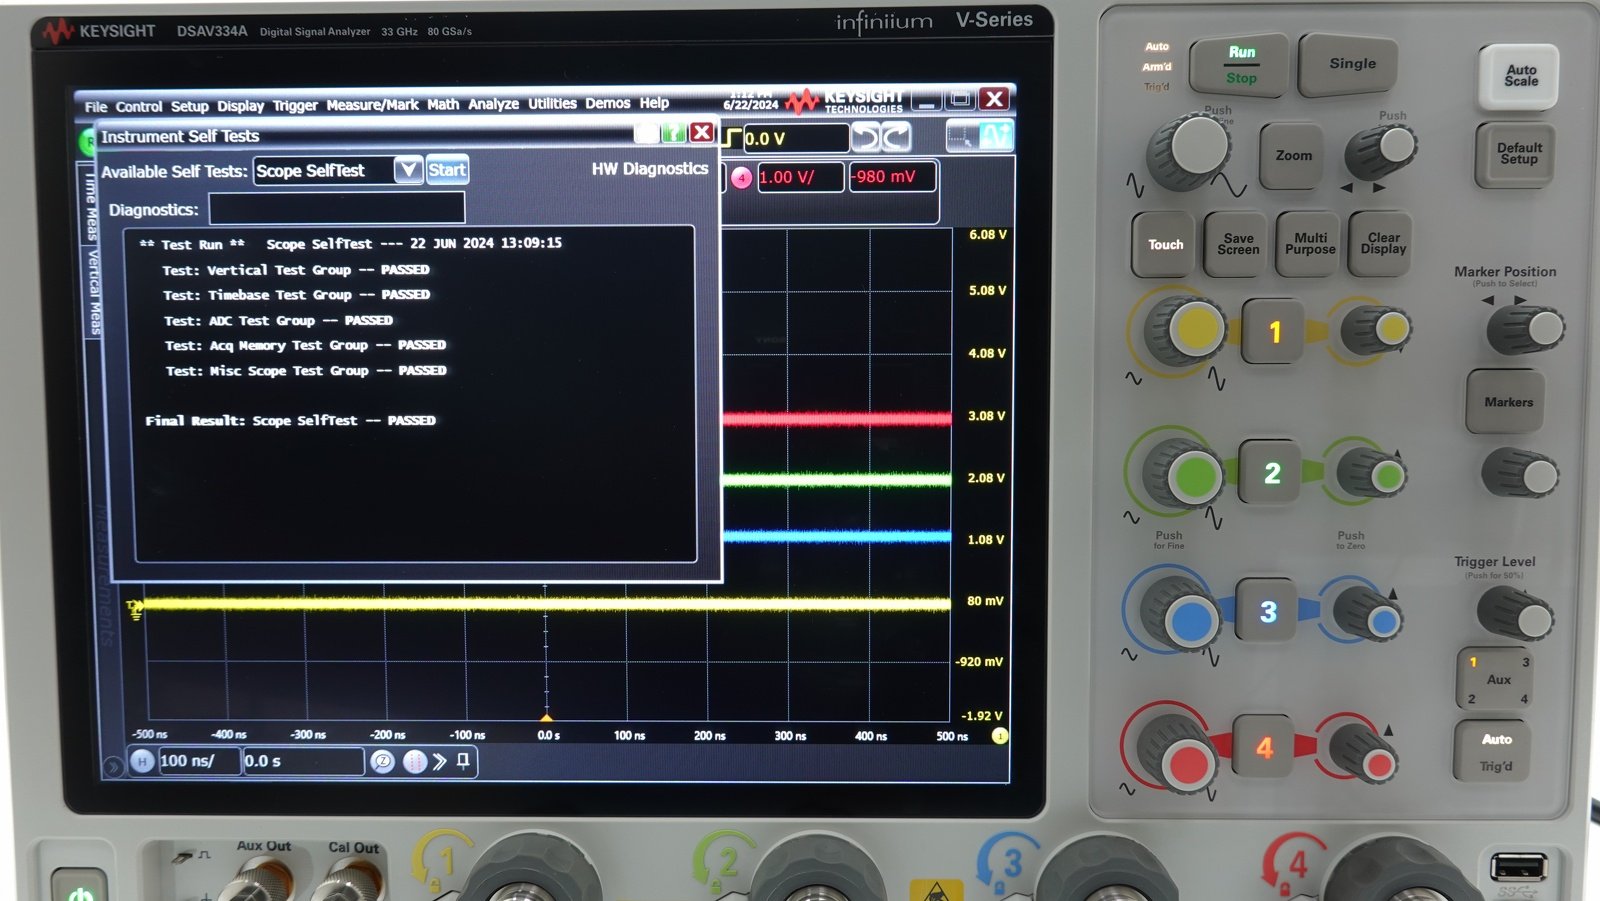This screenshot has width=1600, height=901.
Task: Click the Diagnostics input field
Action: [337, 208]
